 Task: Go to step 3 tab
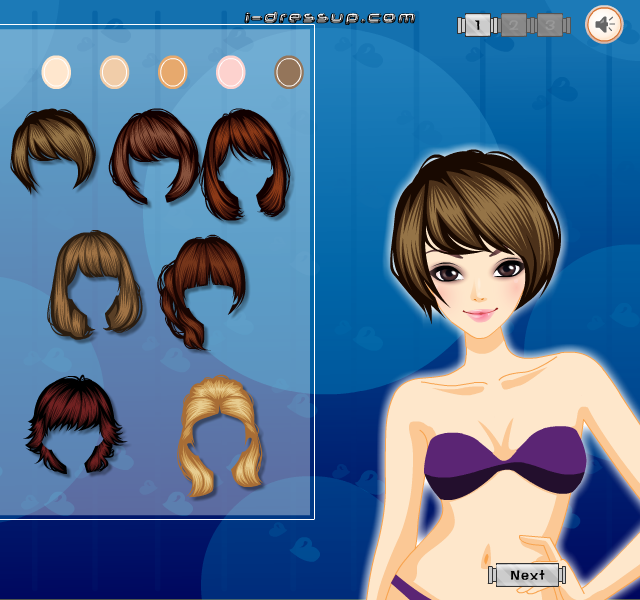pos(550,25)
